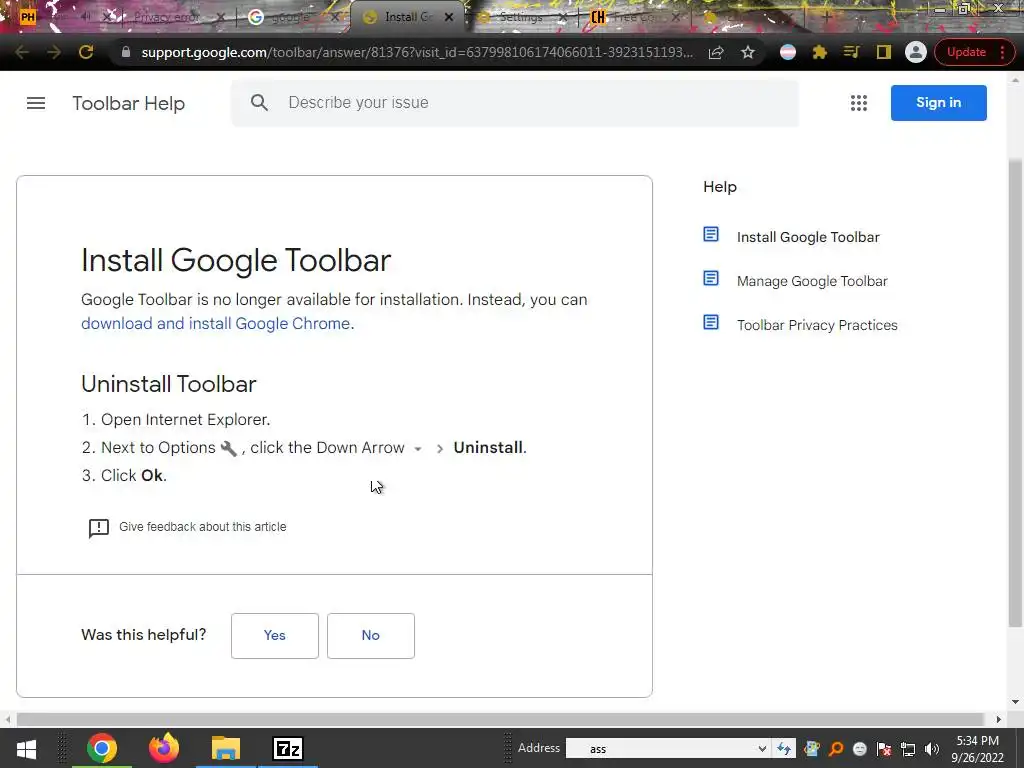Click Give feedback about this article

pos(202,527)
